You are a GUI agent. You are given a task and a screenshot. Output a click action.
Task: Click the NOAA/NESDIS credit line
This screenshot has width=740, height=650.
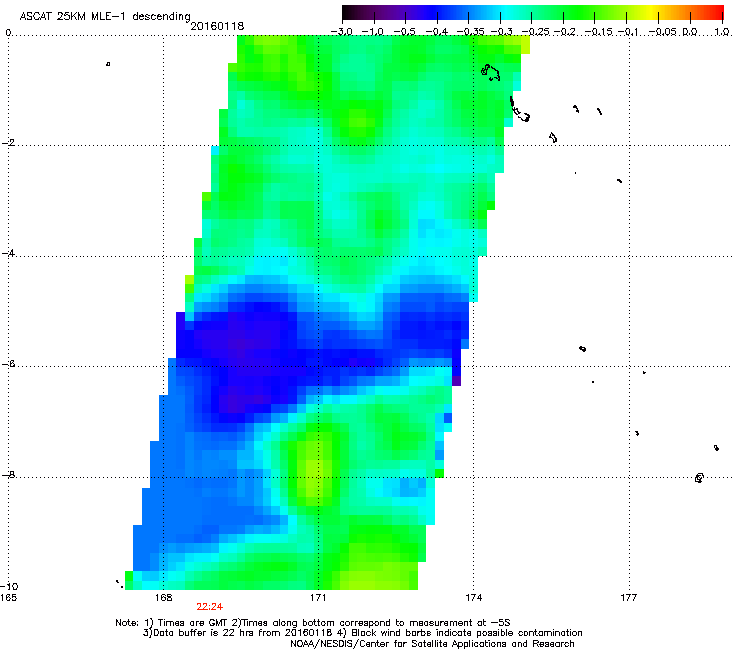pos(432,643)
